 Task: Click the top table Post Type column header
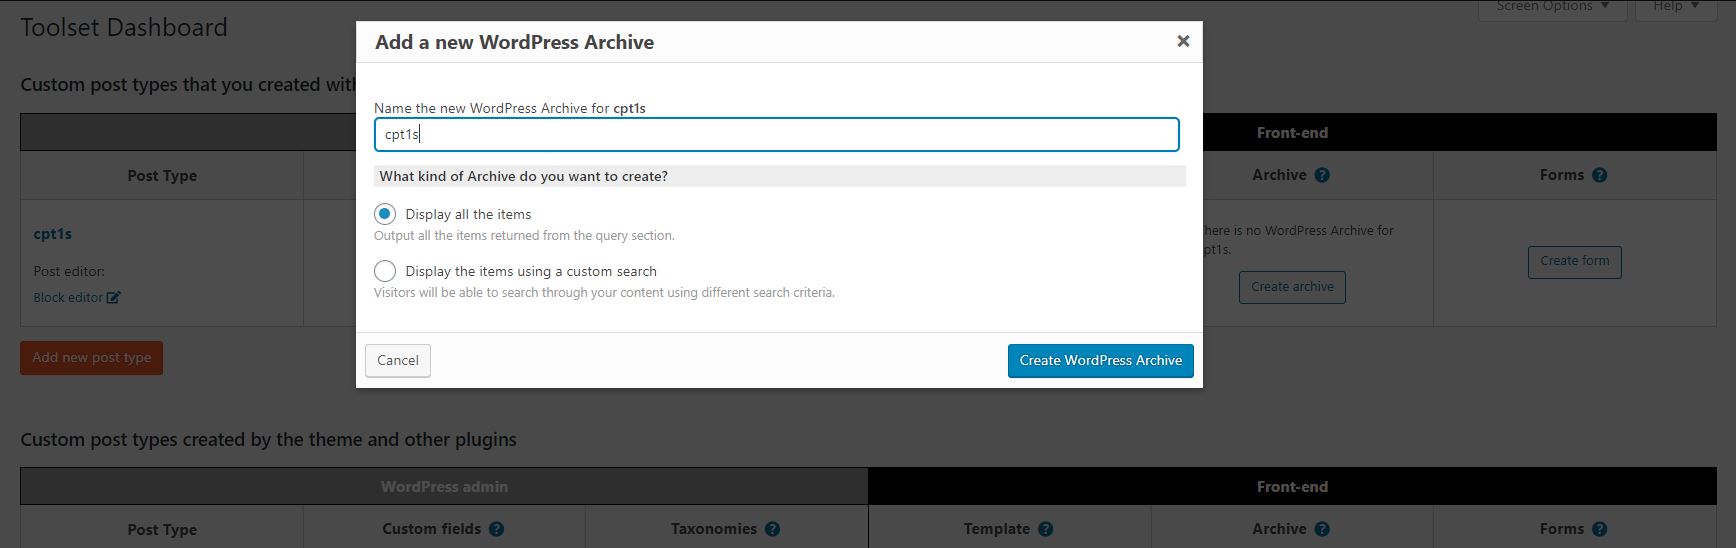(x=162, y=175)
